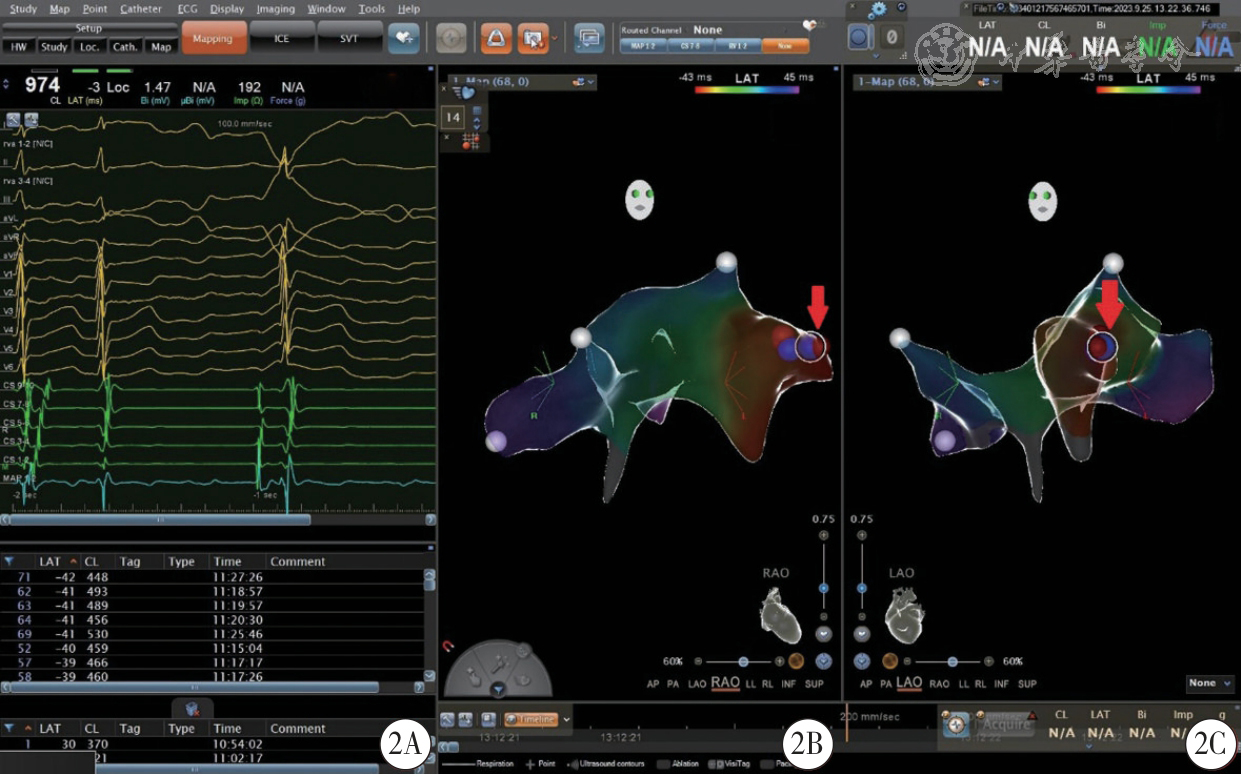This screenshot has width=1242, height=777.
Task: Click the deleted points trash bin icon
Action: (x=192, y=707)
